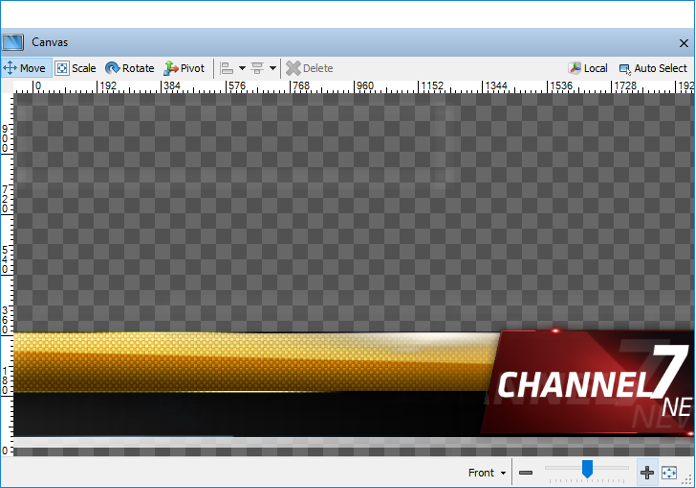Select the Pivot tool

click(184, 68)
